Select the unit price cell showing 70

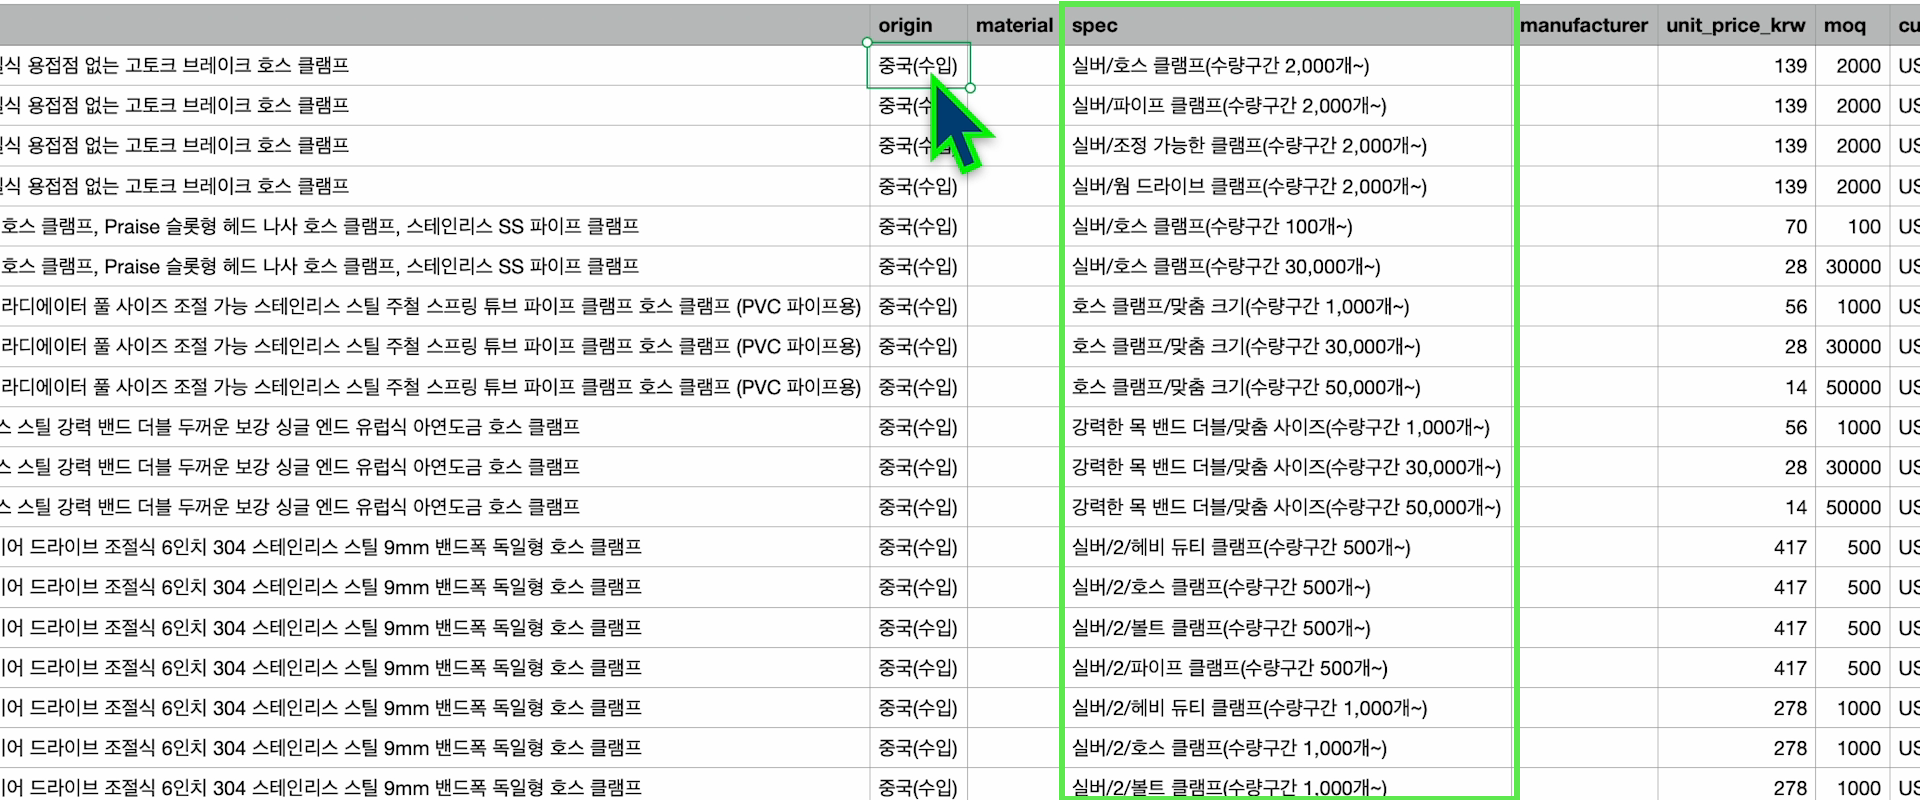tap(1736, 226)
